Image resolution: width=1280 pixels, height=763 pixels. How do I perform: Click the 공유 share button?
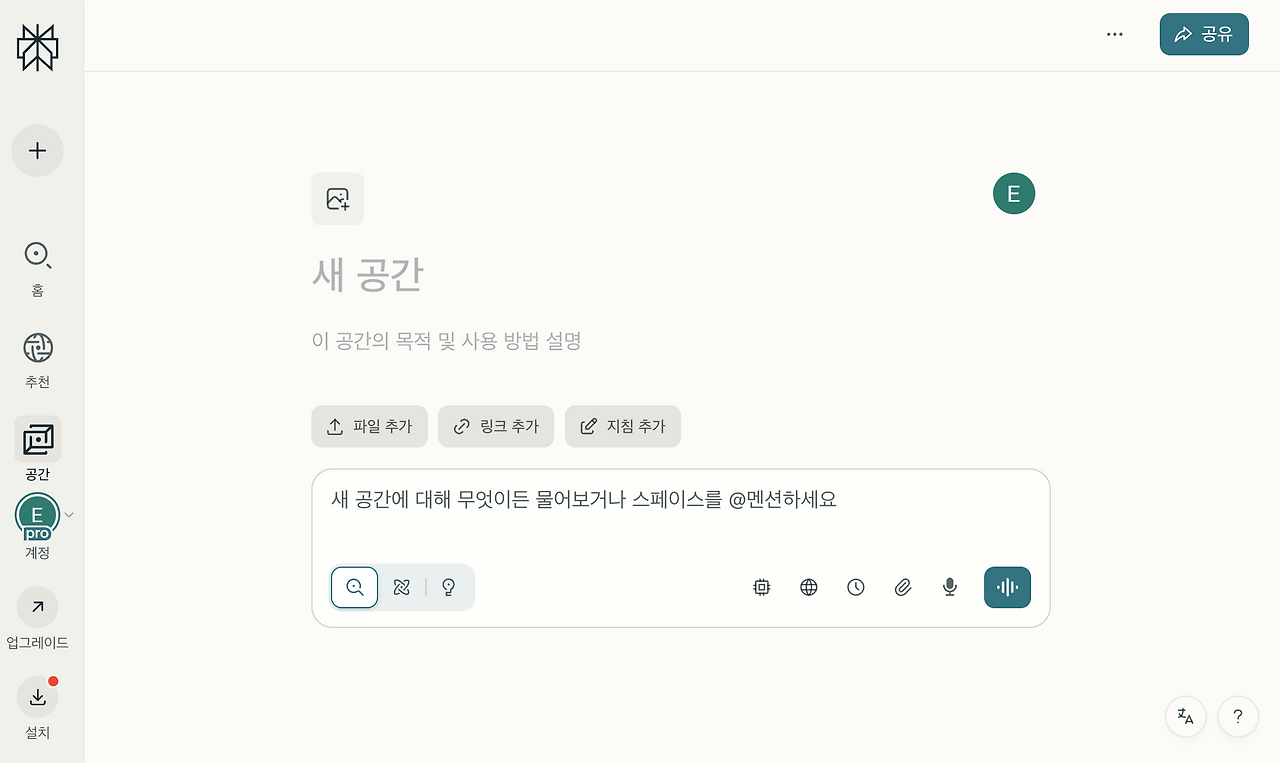(x=1204, y=33)
